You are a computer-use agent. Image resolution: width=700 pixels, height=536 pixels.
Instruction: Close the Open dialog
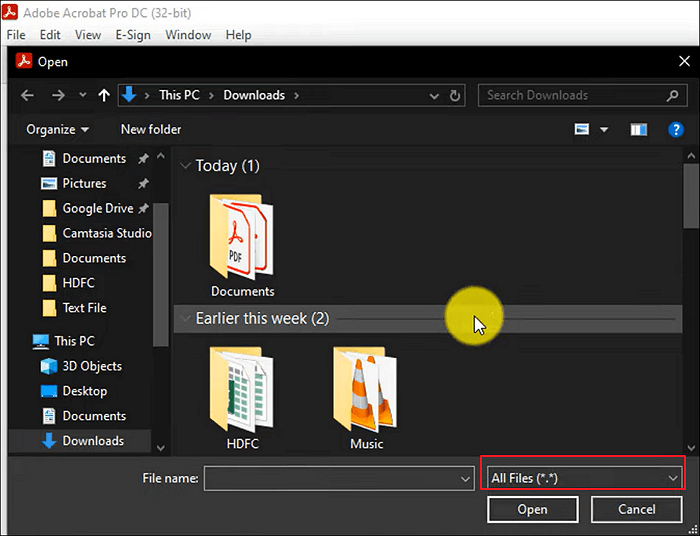tap(684, 62)
